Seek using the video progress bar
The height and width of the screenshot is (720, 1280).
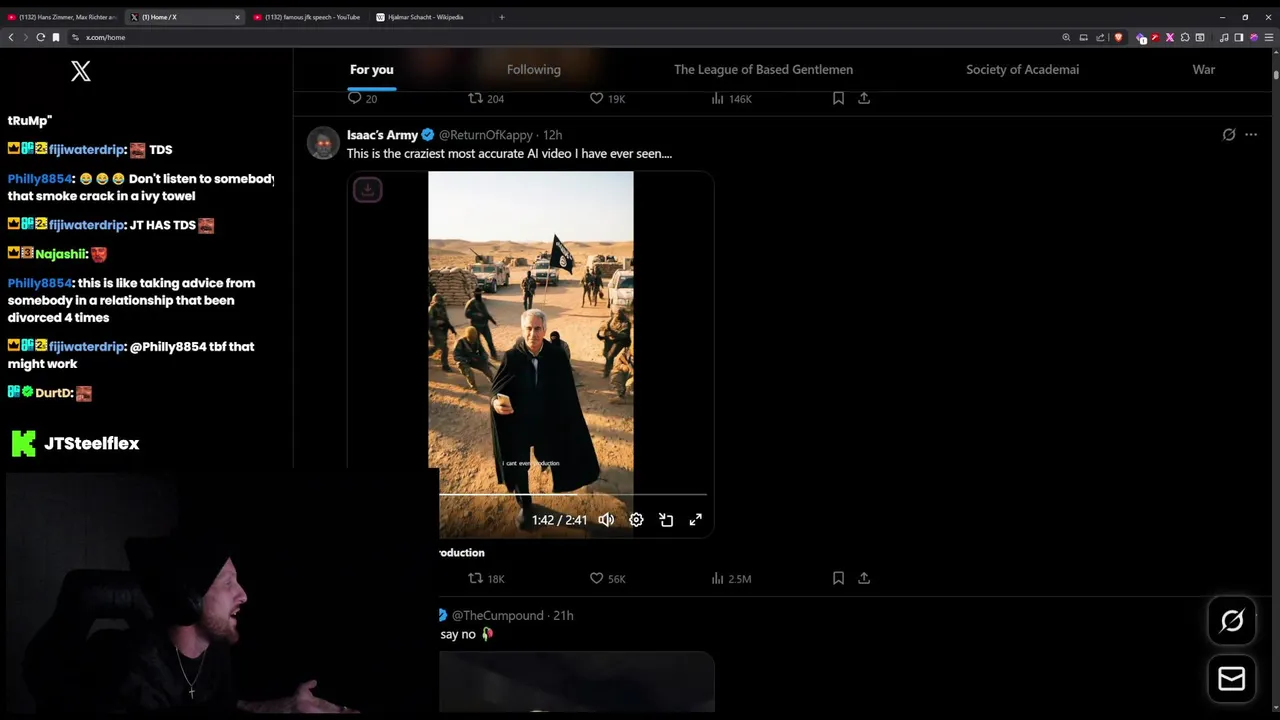pos(572,494)
